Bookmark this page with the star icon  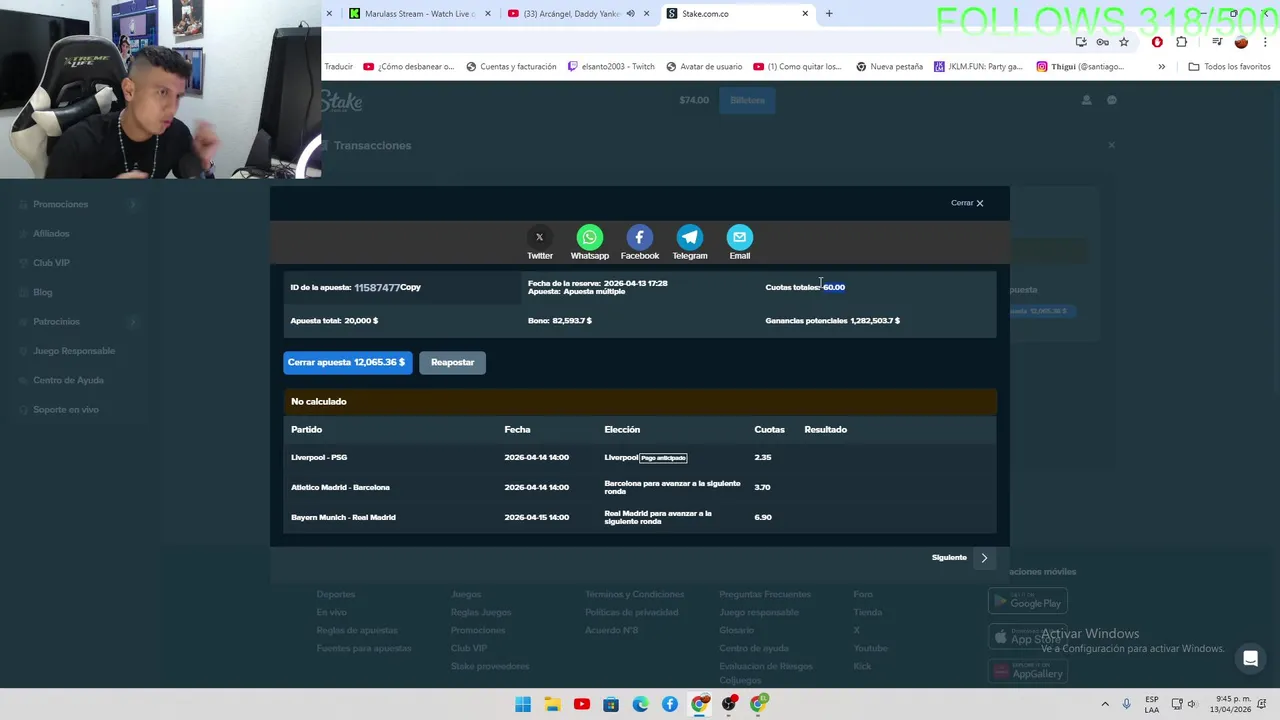point(1124,42)
